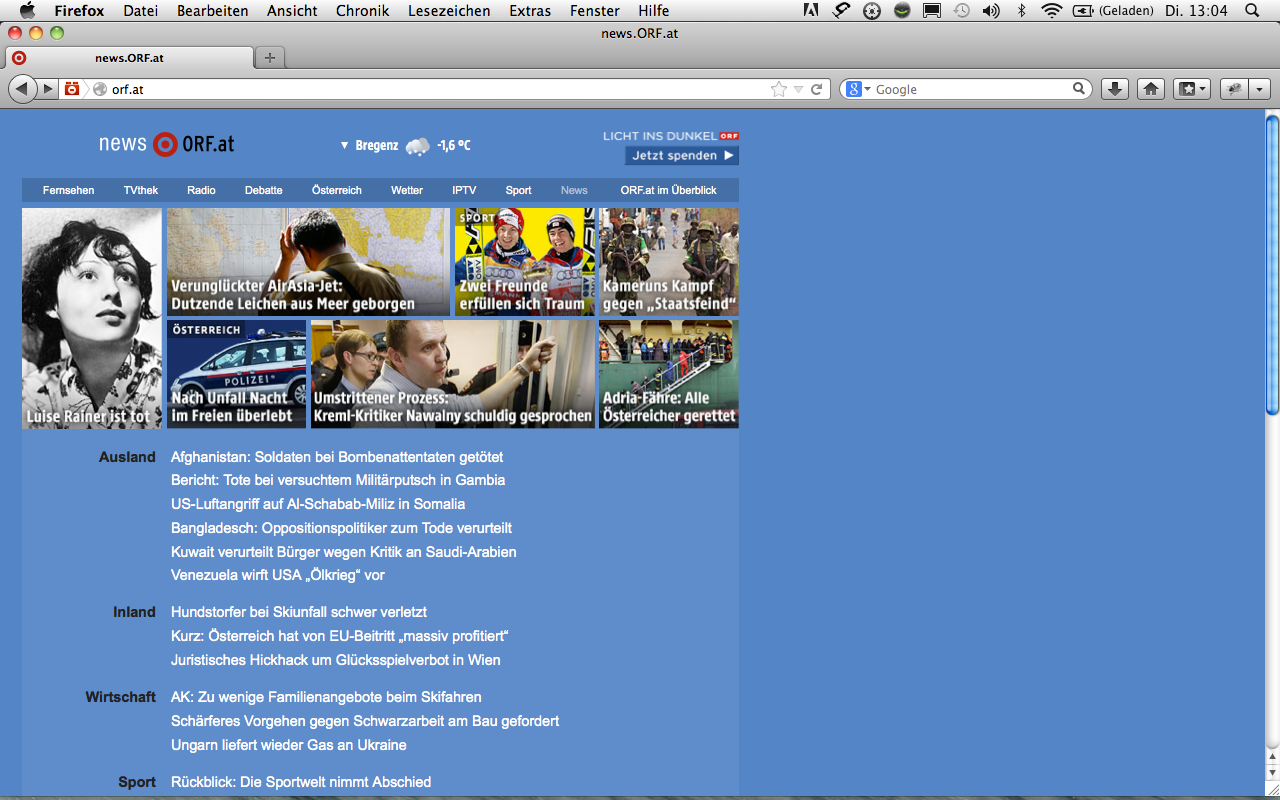Expand the Bregenz weather location dropdown arrow
The width and height of the screenshot is (1280, 800).
coord(344,146)
